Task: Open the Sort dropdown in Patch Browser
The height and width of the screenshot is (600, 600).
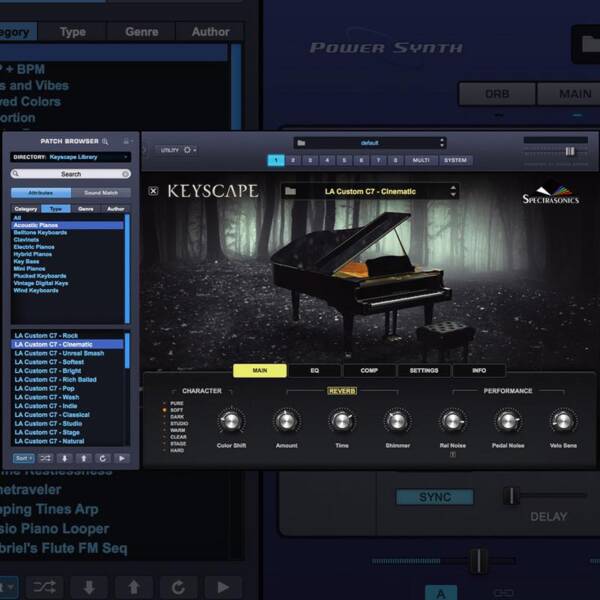Action: click(x=24, y=458)
